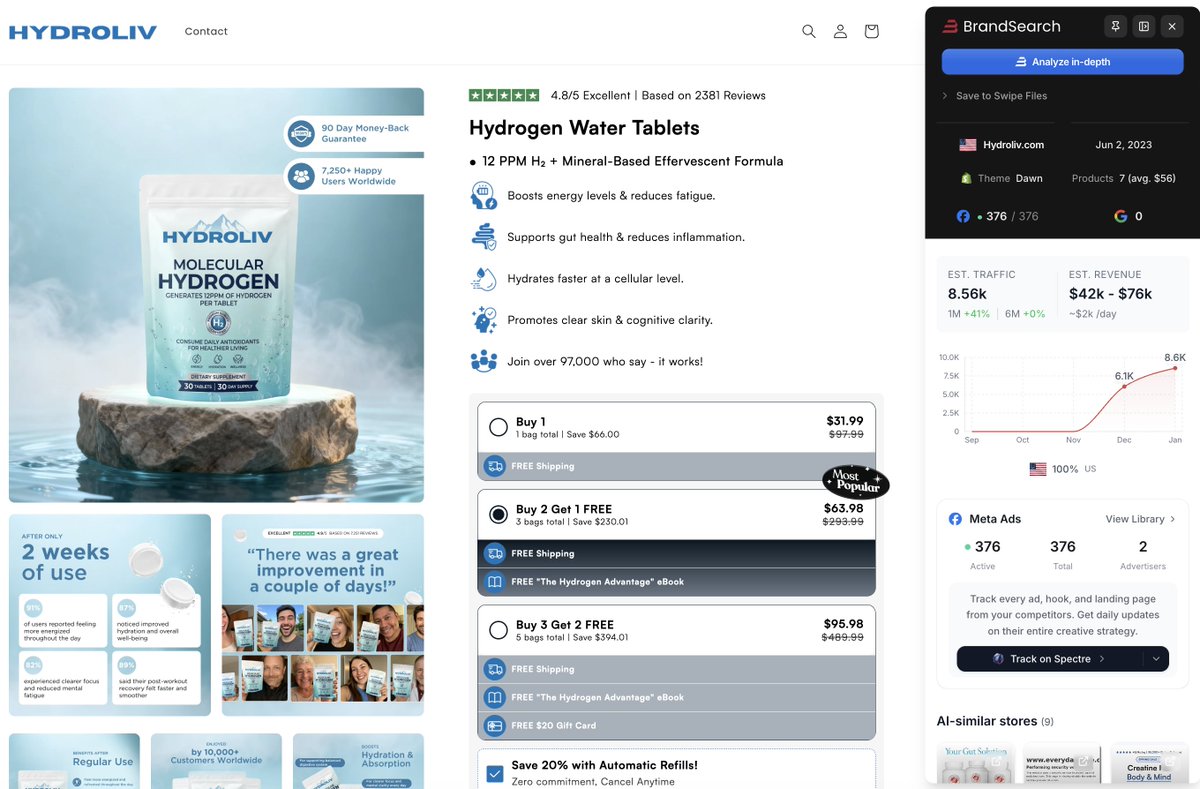Open the Regular Use thumbnail

(74, 761)
